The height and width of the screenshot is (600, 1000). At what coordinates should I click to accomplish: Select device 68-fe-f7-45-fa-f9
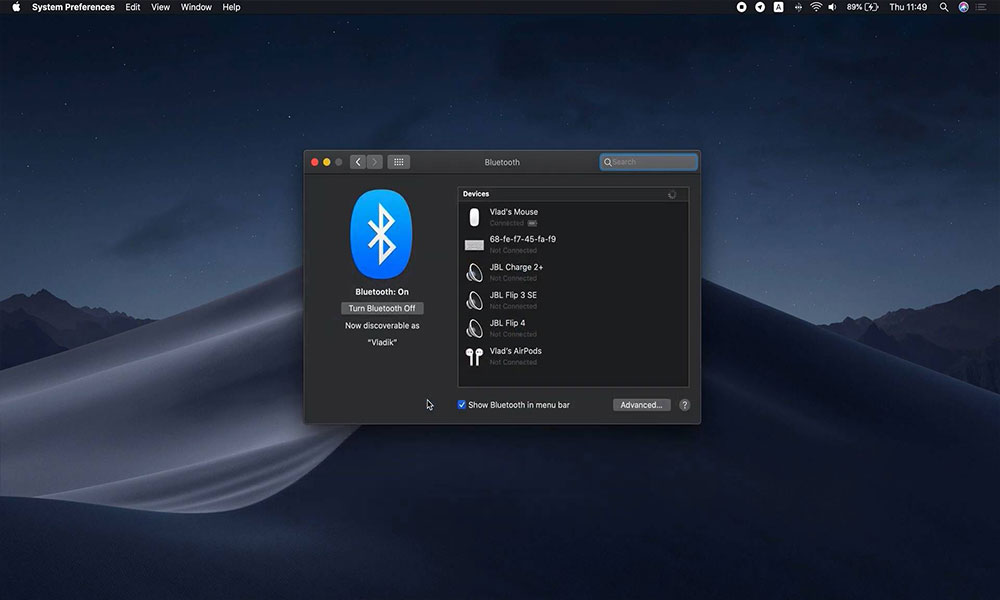tap(573, 244)
